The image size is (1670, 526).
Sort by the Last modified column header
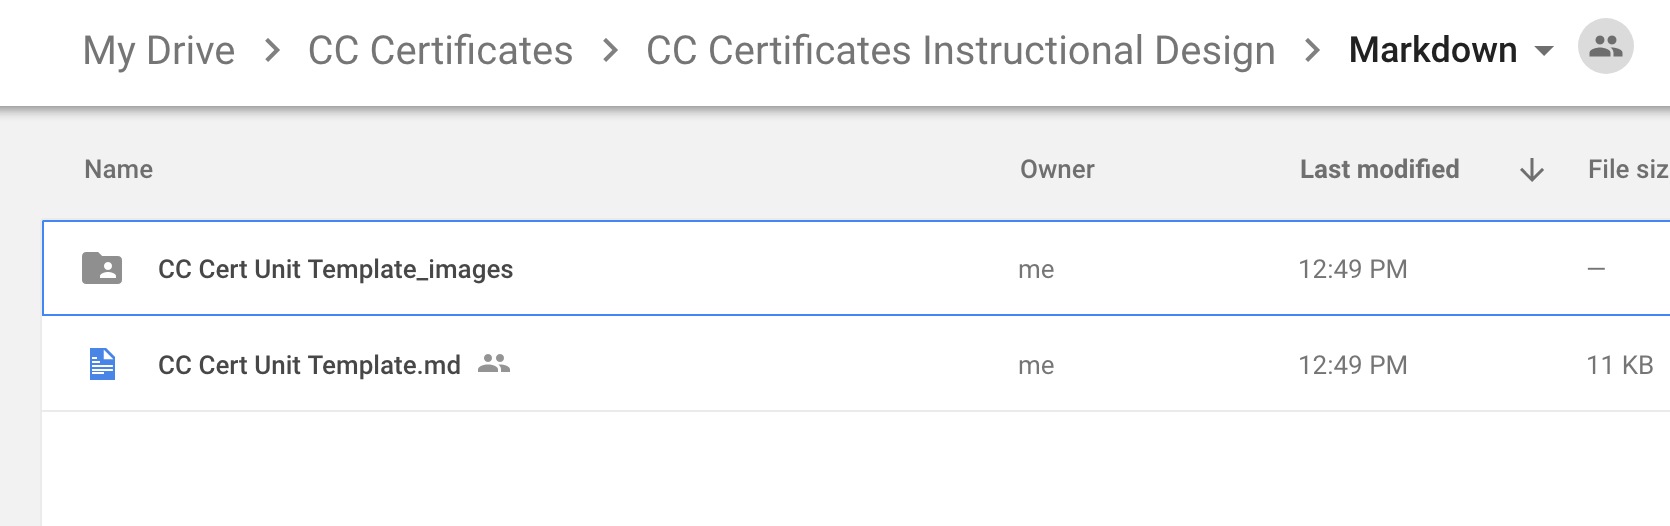pyautogui.click(x=1379, y=170)
